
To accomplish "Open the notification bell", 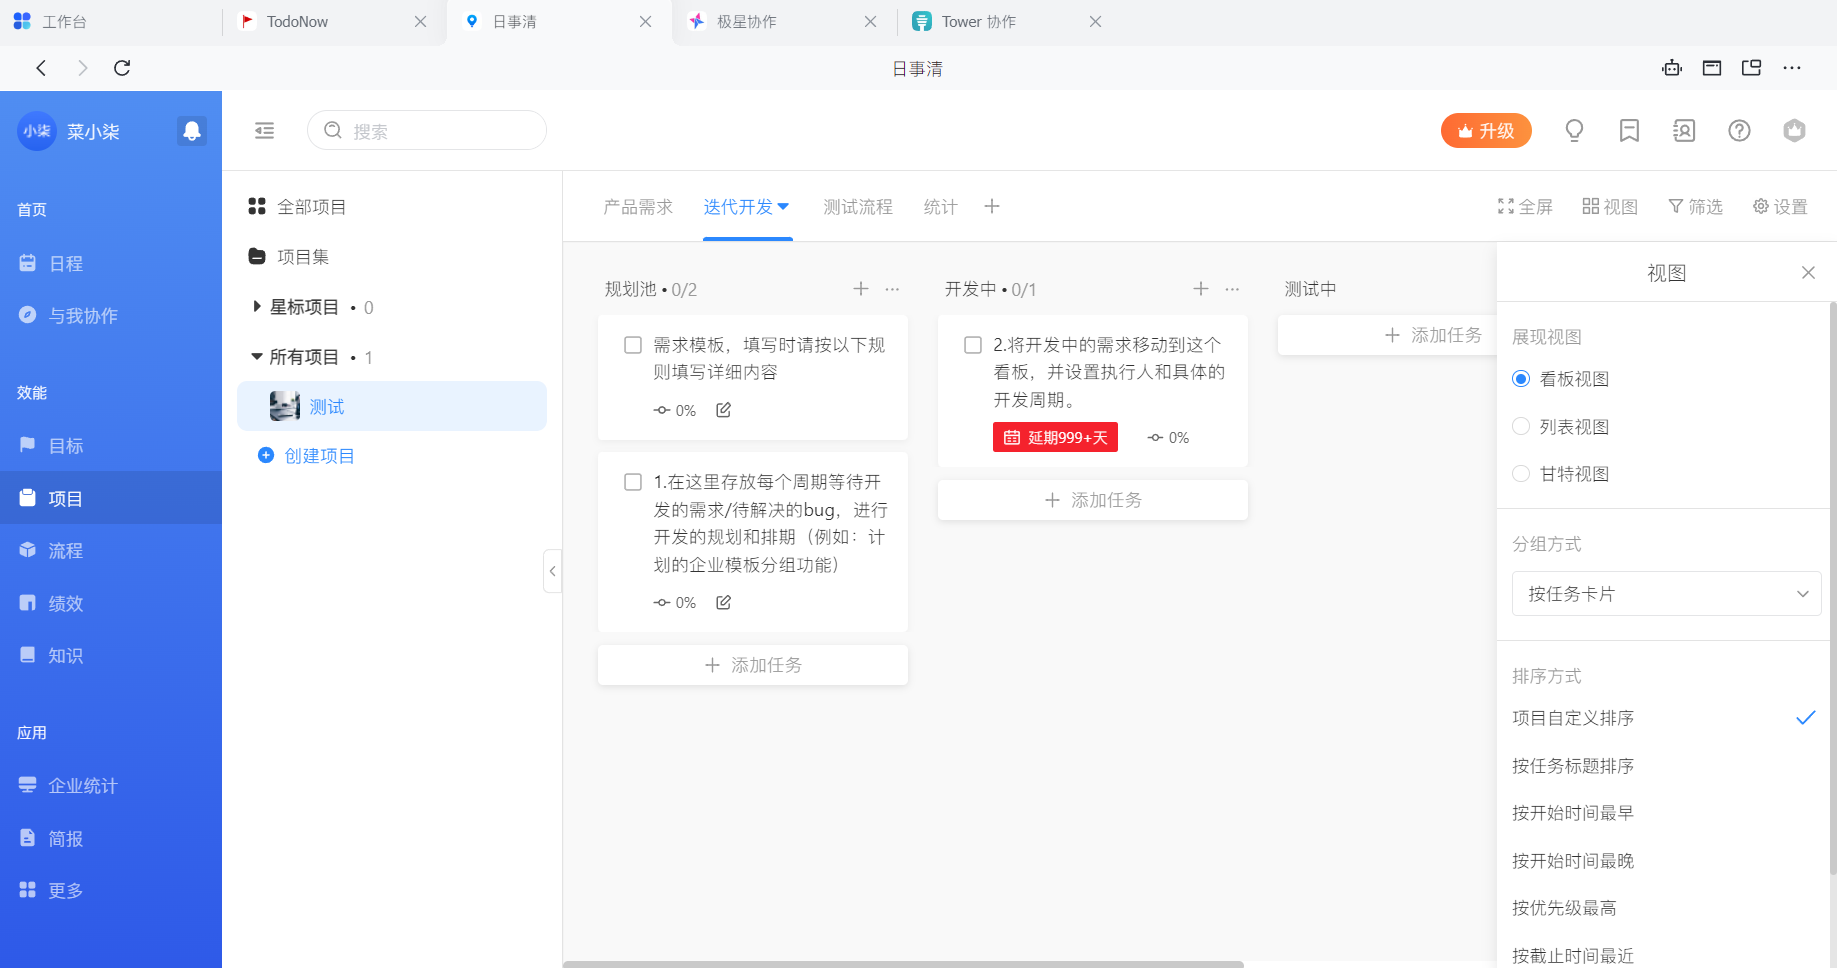I will click(192, 131).
